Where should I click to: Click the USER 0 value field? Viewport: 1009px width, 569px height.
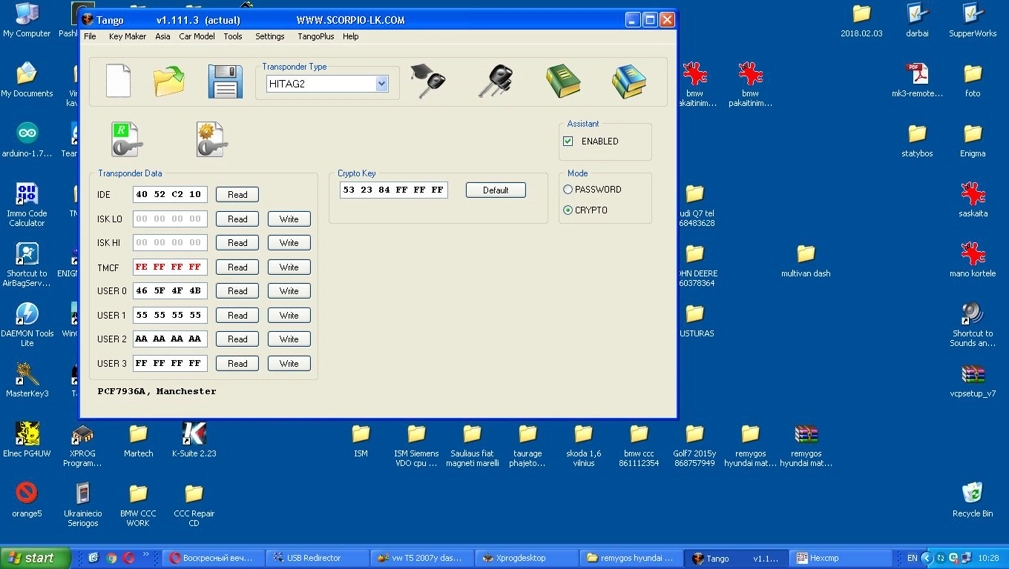(170, 291)
